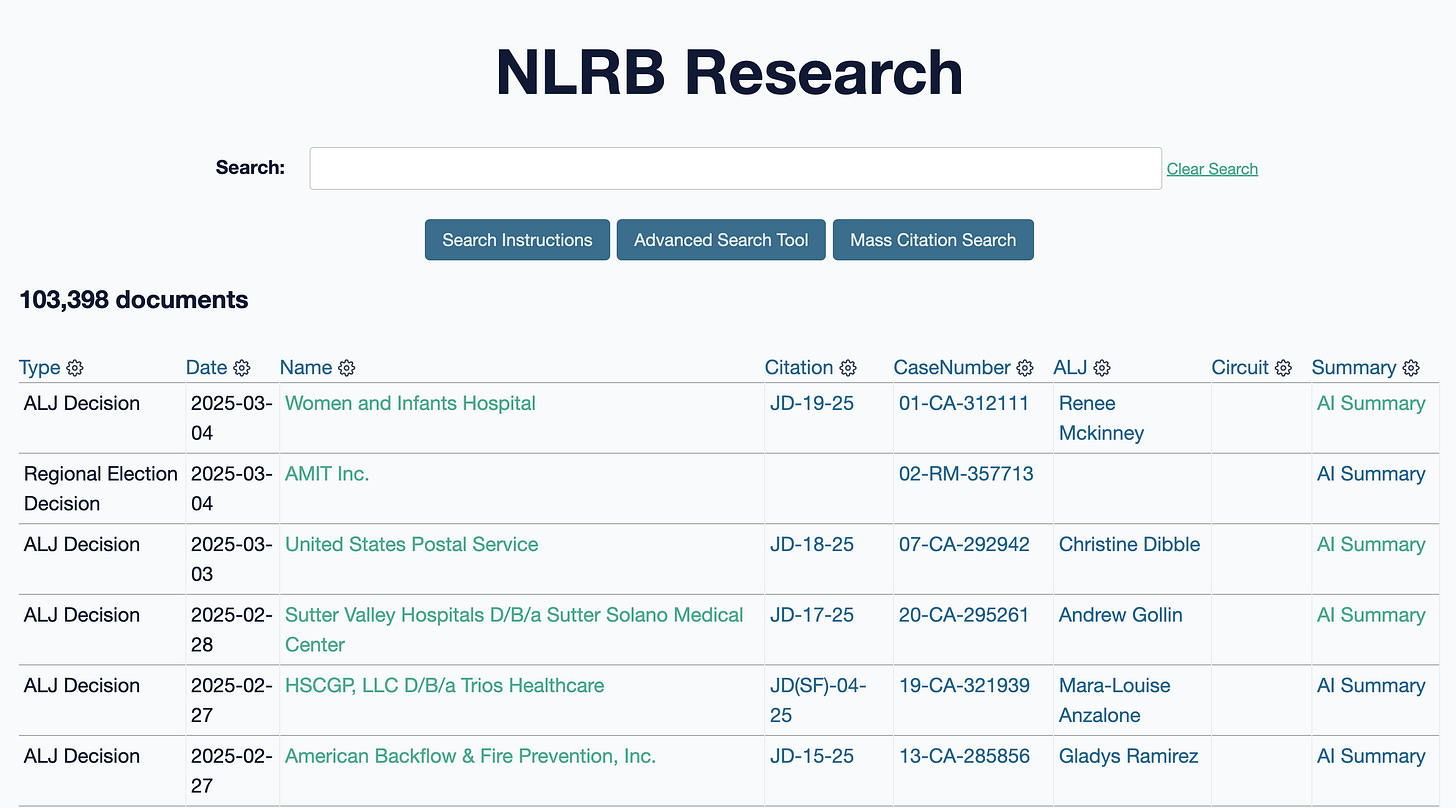This screenshot has height=808, width=1456.
Task: Open AI Summary for American Backflow row
Action: pos(1371,757)
